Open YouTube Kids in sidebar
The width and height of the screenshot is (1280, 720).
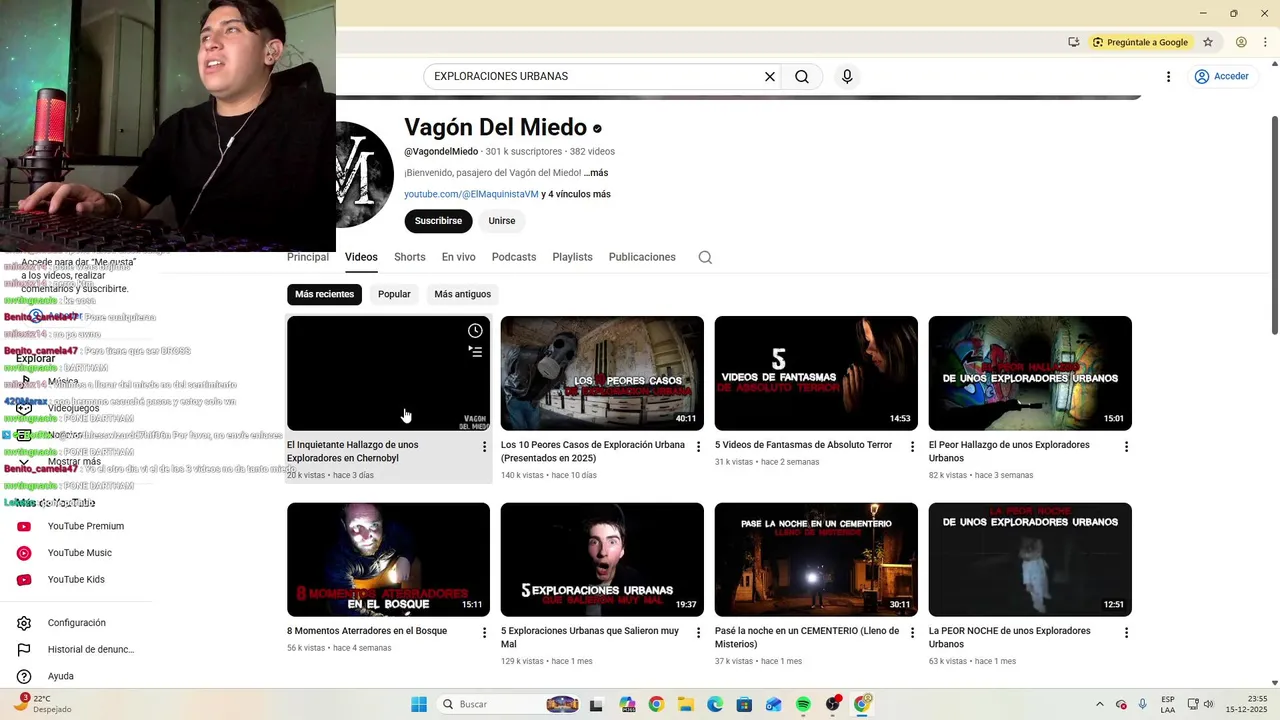coord(77,580)
